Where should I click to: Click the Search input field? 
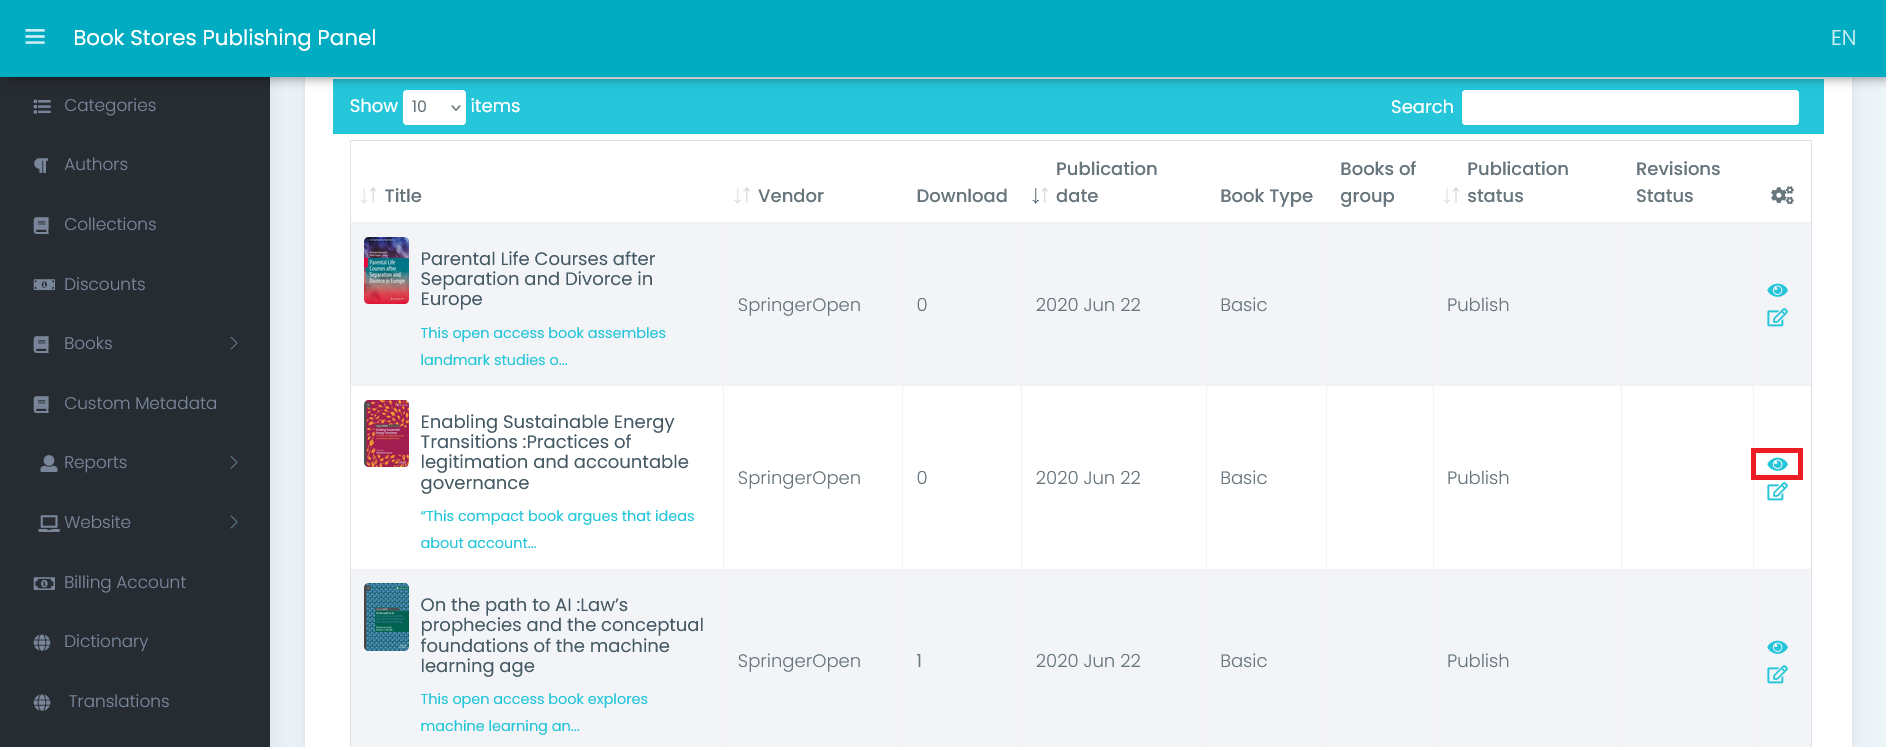(x=1629, y=107)
